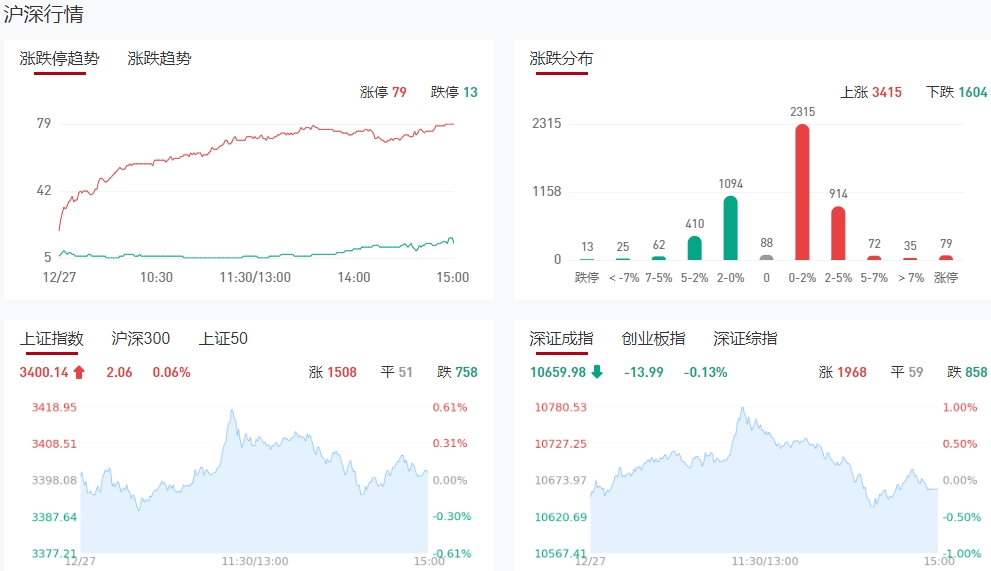Click the 跌停 13 legend in trend chart

pyautogui.click(x=454, y=92)
